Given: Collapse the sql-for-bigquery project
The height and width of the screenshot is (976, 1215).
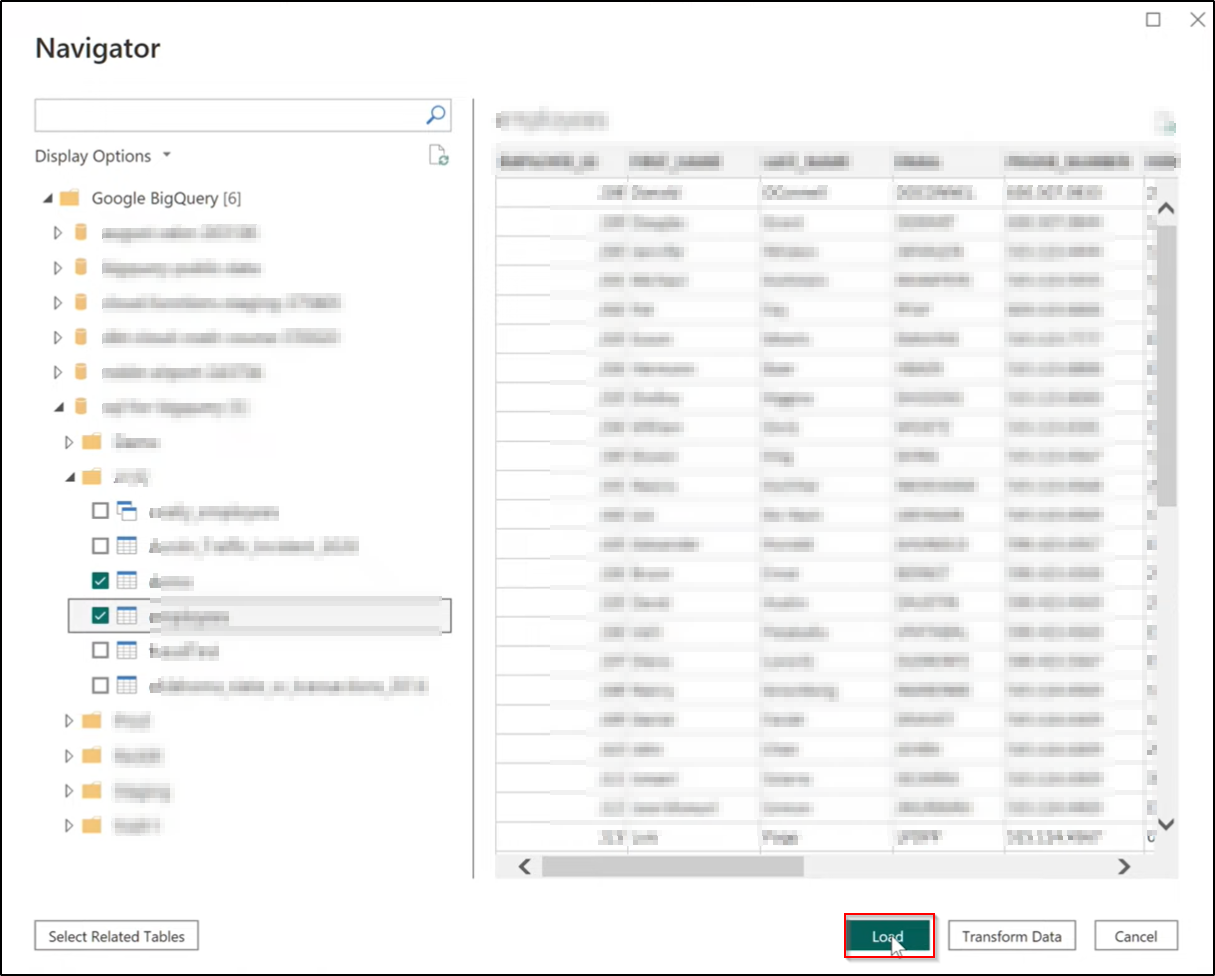Looking at the screenshot, I should pyautogui.click(x=59, y=407).
